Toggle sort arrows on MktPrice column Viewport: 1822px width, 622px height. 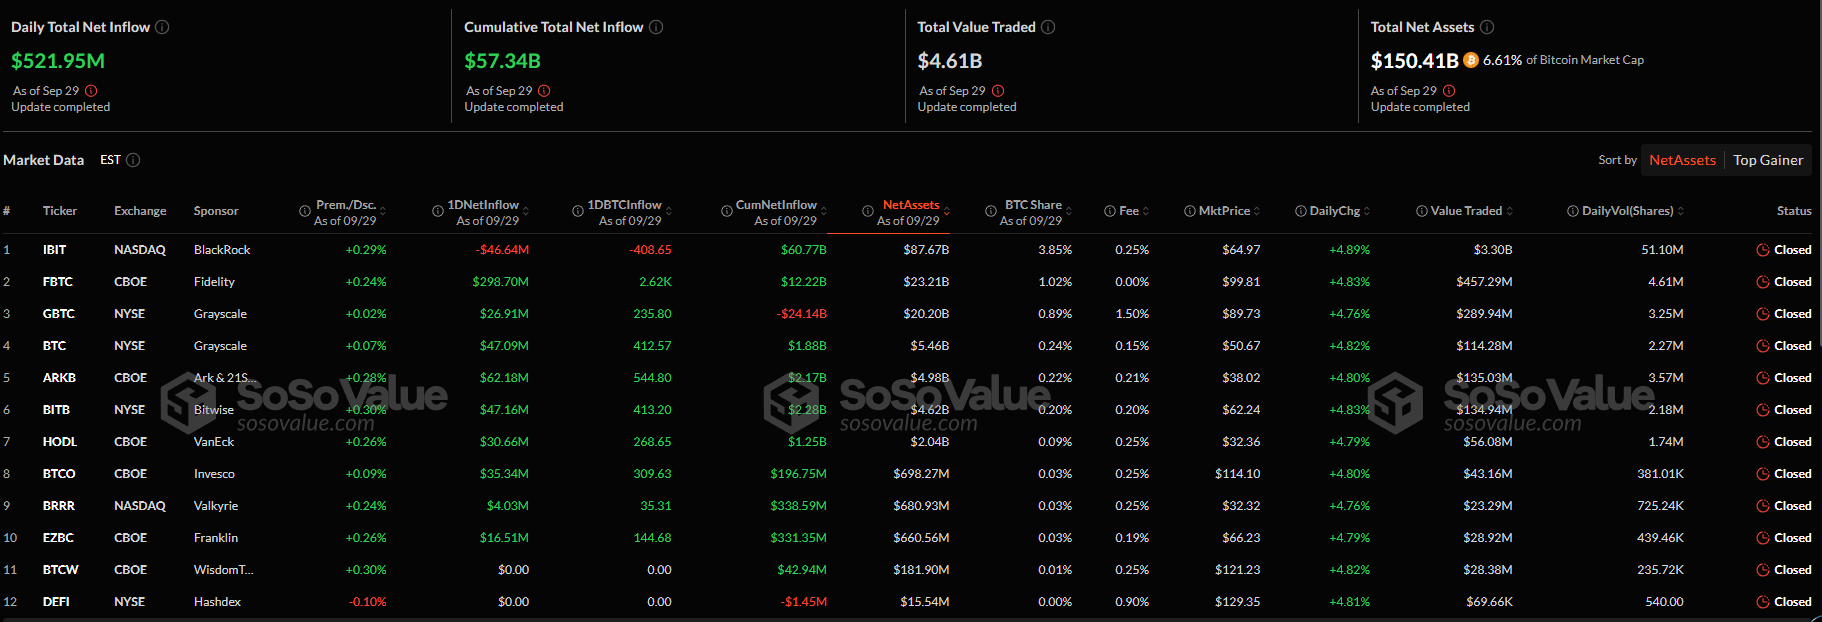click(1257, 211)
